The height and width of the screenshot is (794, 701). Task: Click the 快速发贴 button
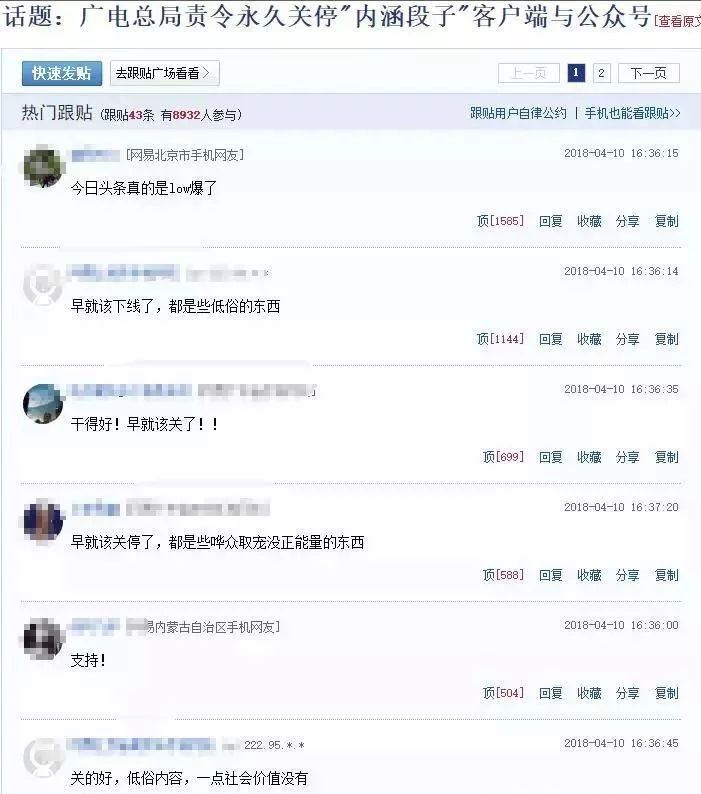tap(62, 73)
